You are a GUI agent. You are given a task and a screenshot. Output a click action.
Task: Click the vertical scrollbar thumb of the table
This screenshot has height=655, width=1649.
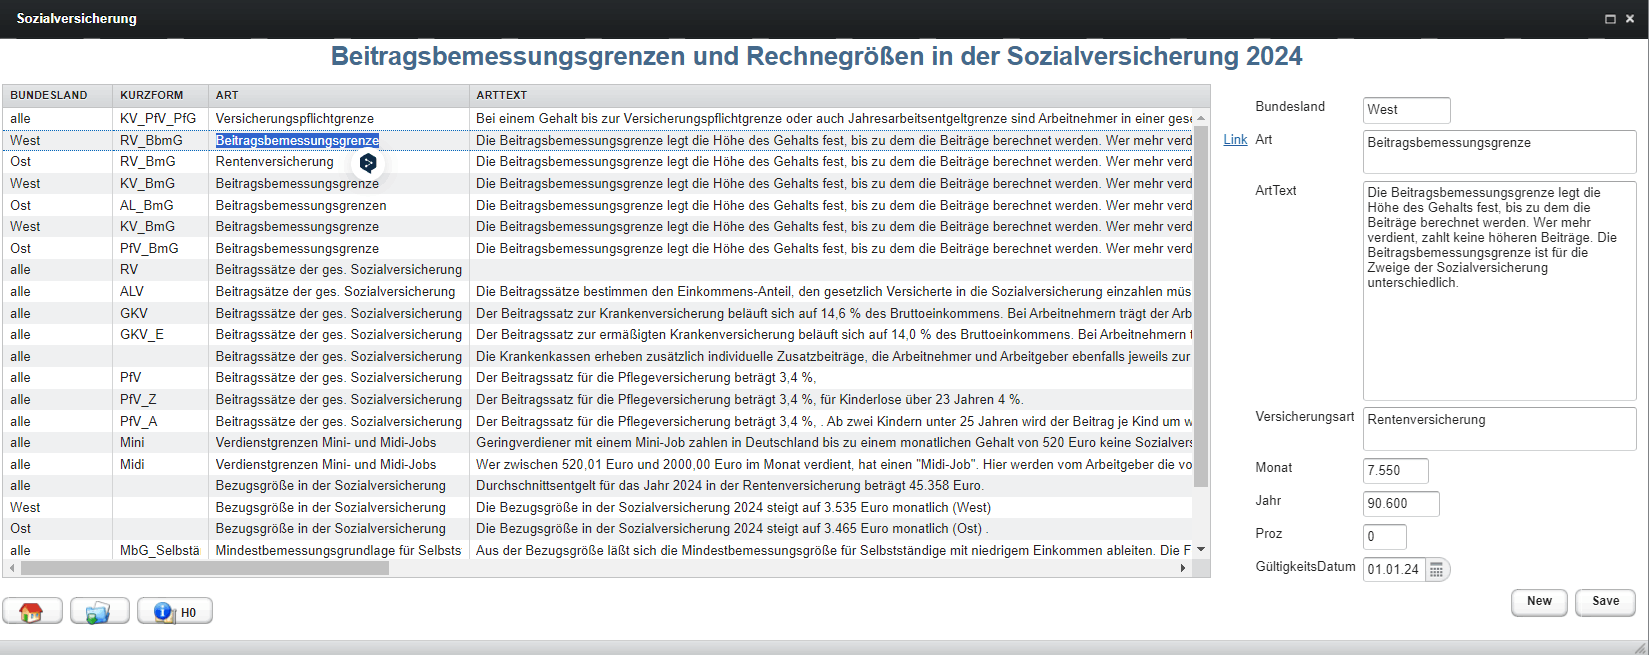point(1201,306)
